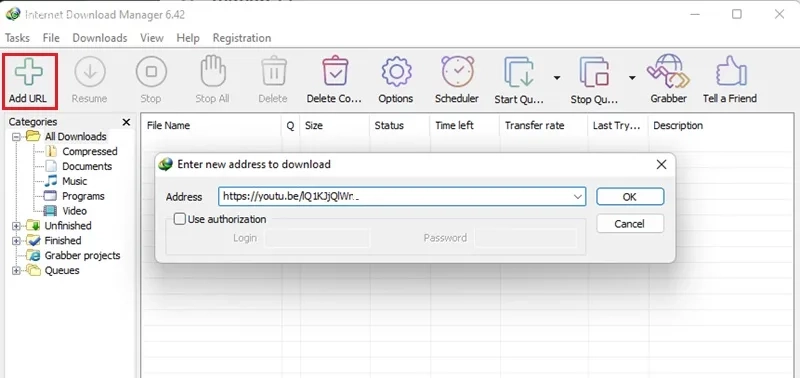Select the Video category
The image size is (800, 378).
[x=74, y=211]
